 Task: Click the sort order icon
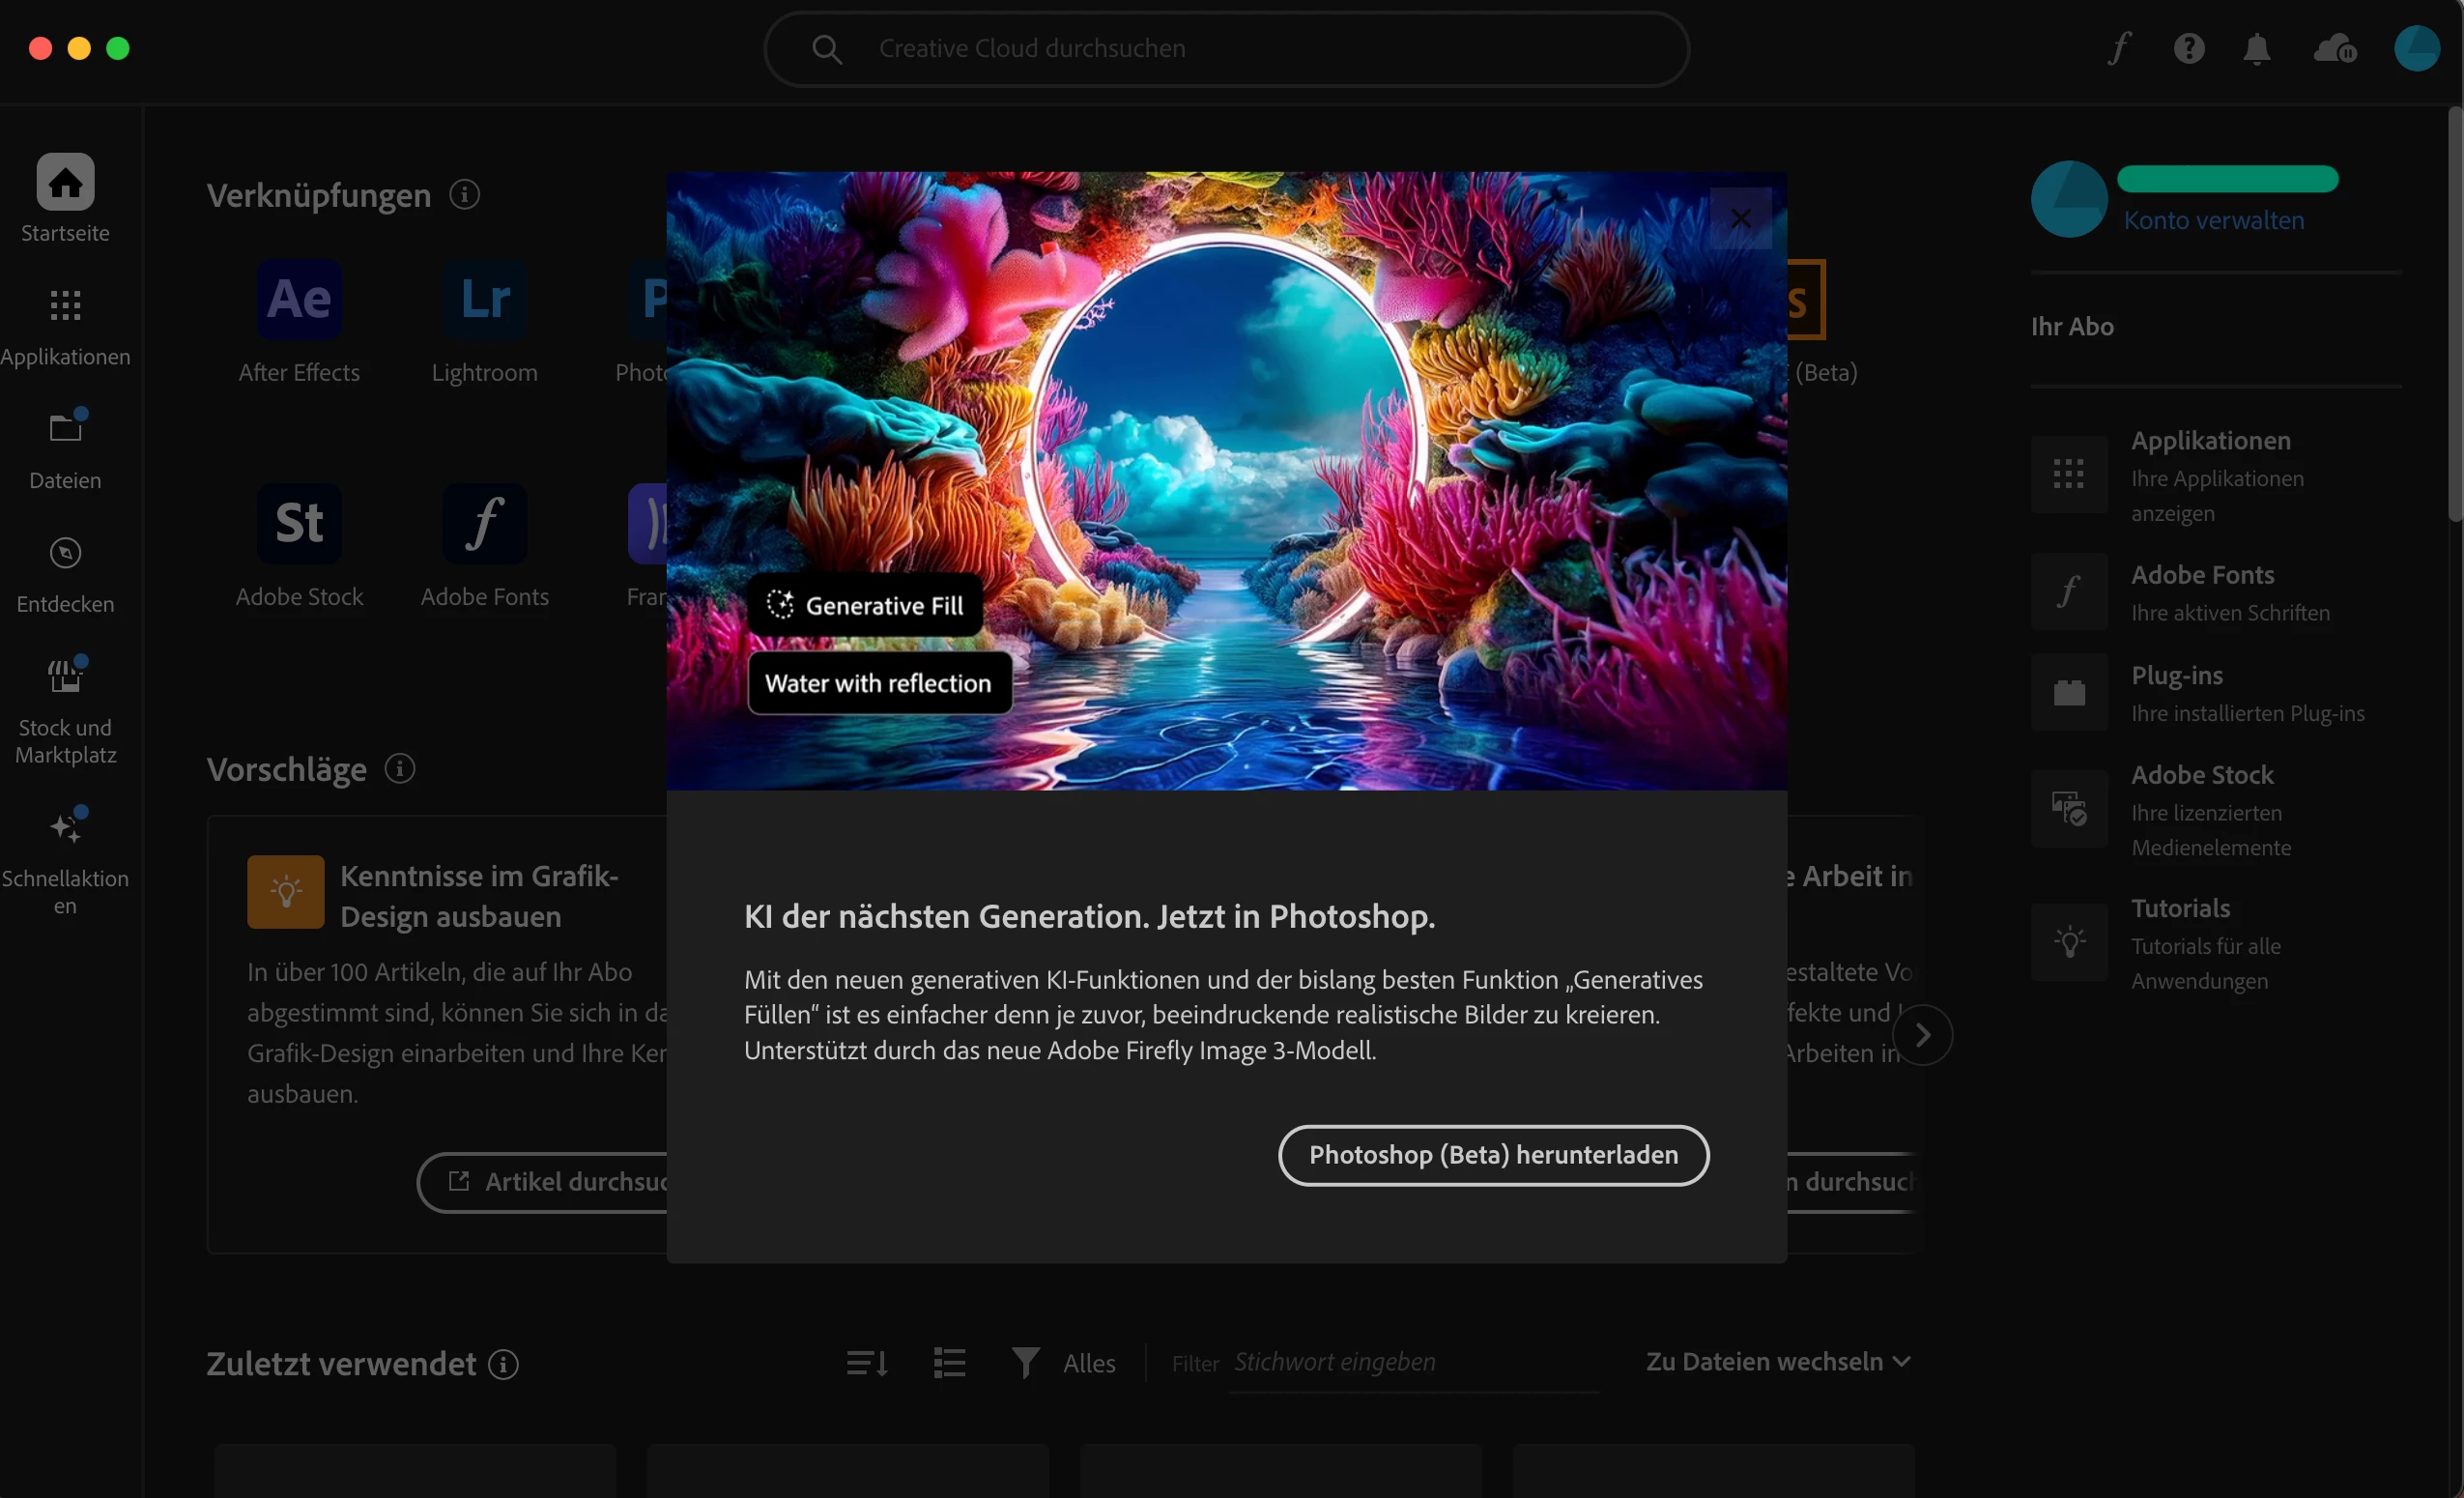tap(866, 1363)
